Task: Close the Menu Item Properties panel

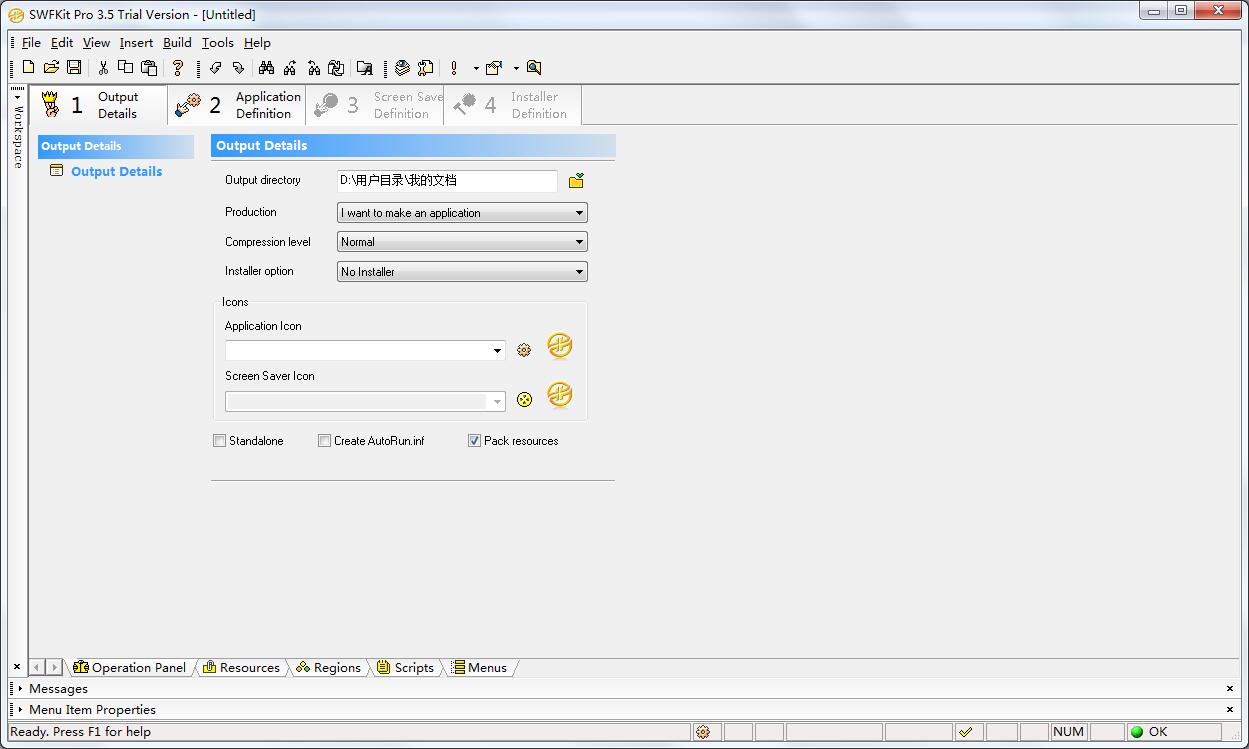Action: tap(1230, 710)
